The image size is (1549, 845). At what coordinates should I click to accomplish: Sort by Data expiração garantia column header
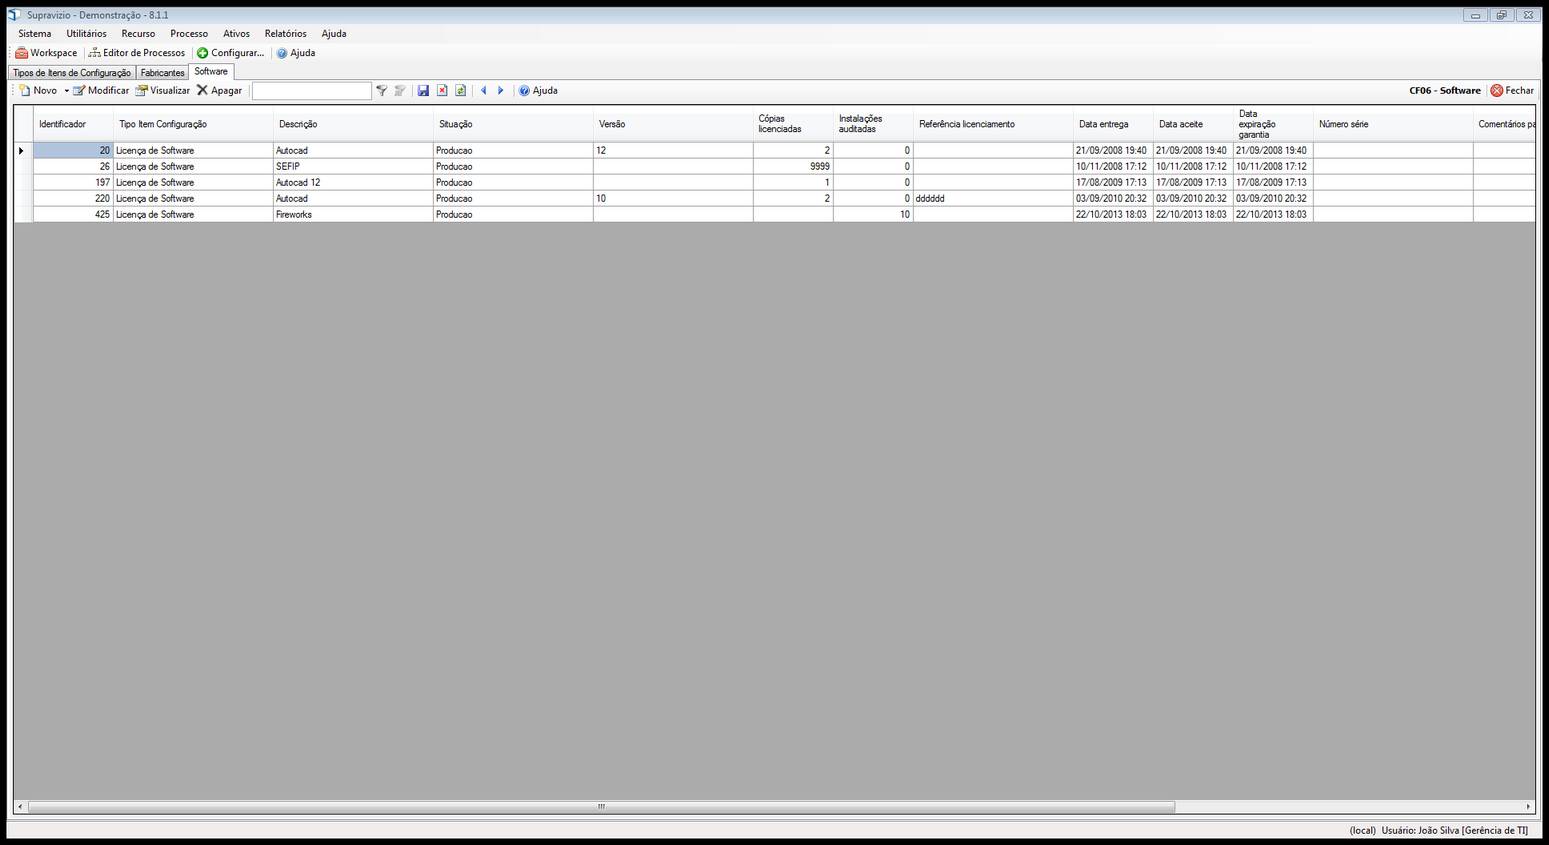(x=1273, y=124)
